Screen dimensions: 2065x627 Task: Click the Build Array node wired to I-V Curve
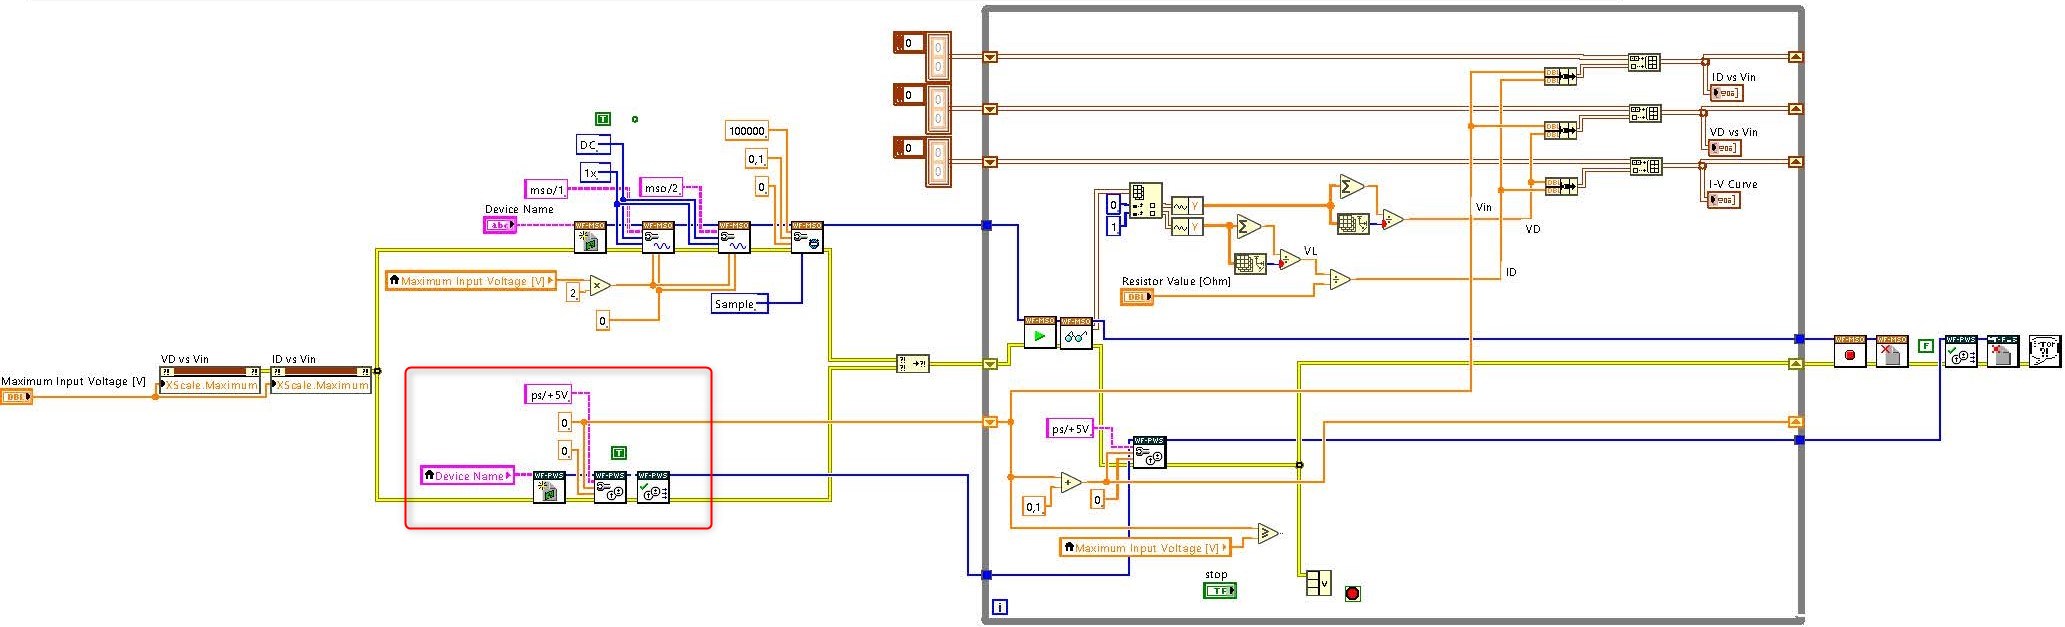tap(1645, 166)
